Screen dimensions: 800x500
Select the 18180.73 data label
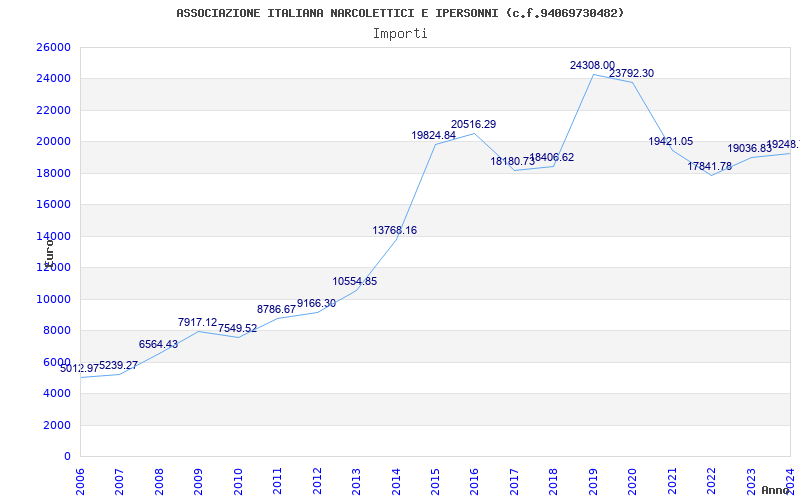coord(513,161)
